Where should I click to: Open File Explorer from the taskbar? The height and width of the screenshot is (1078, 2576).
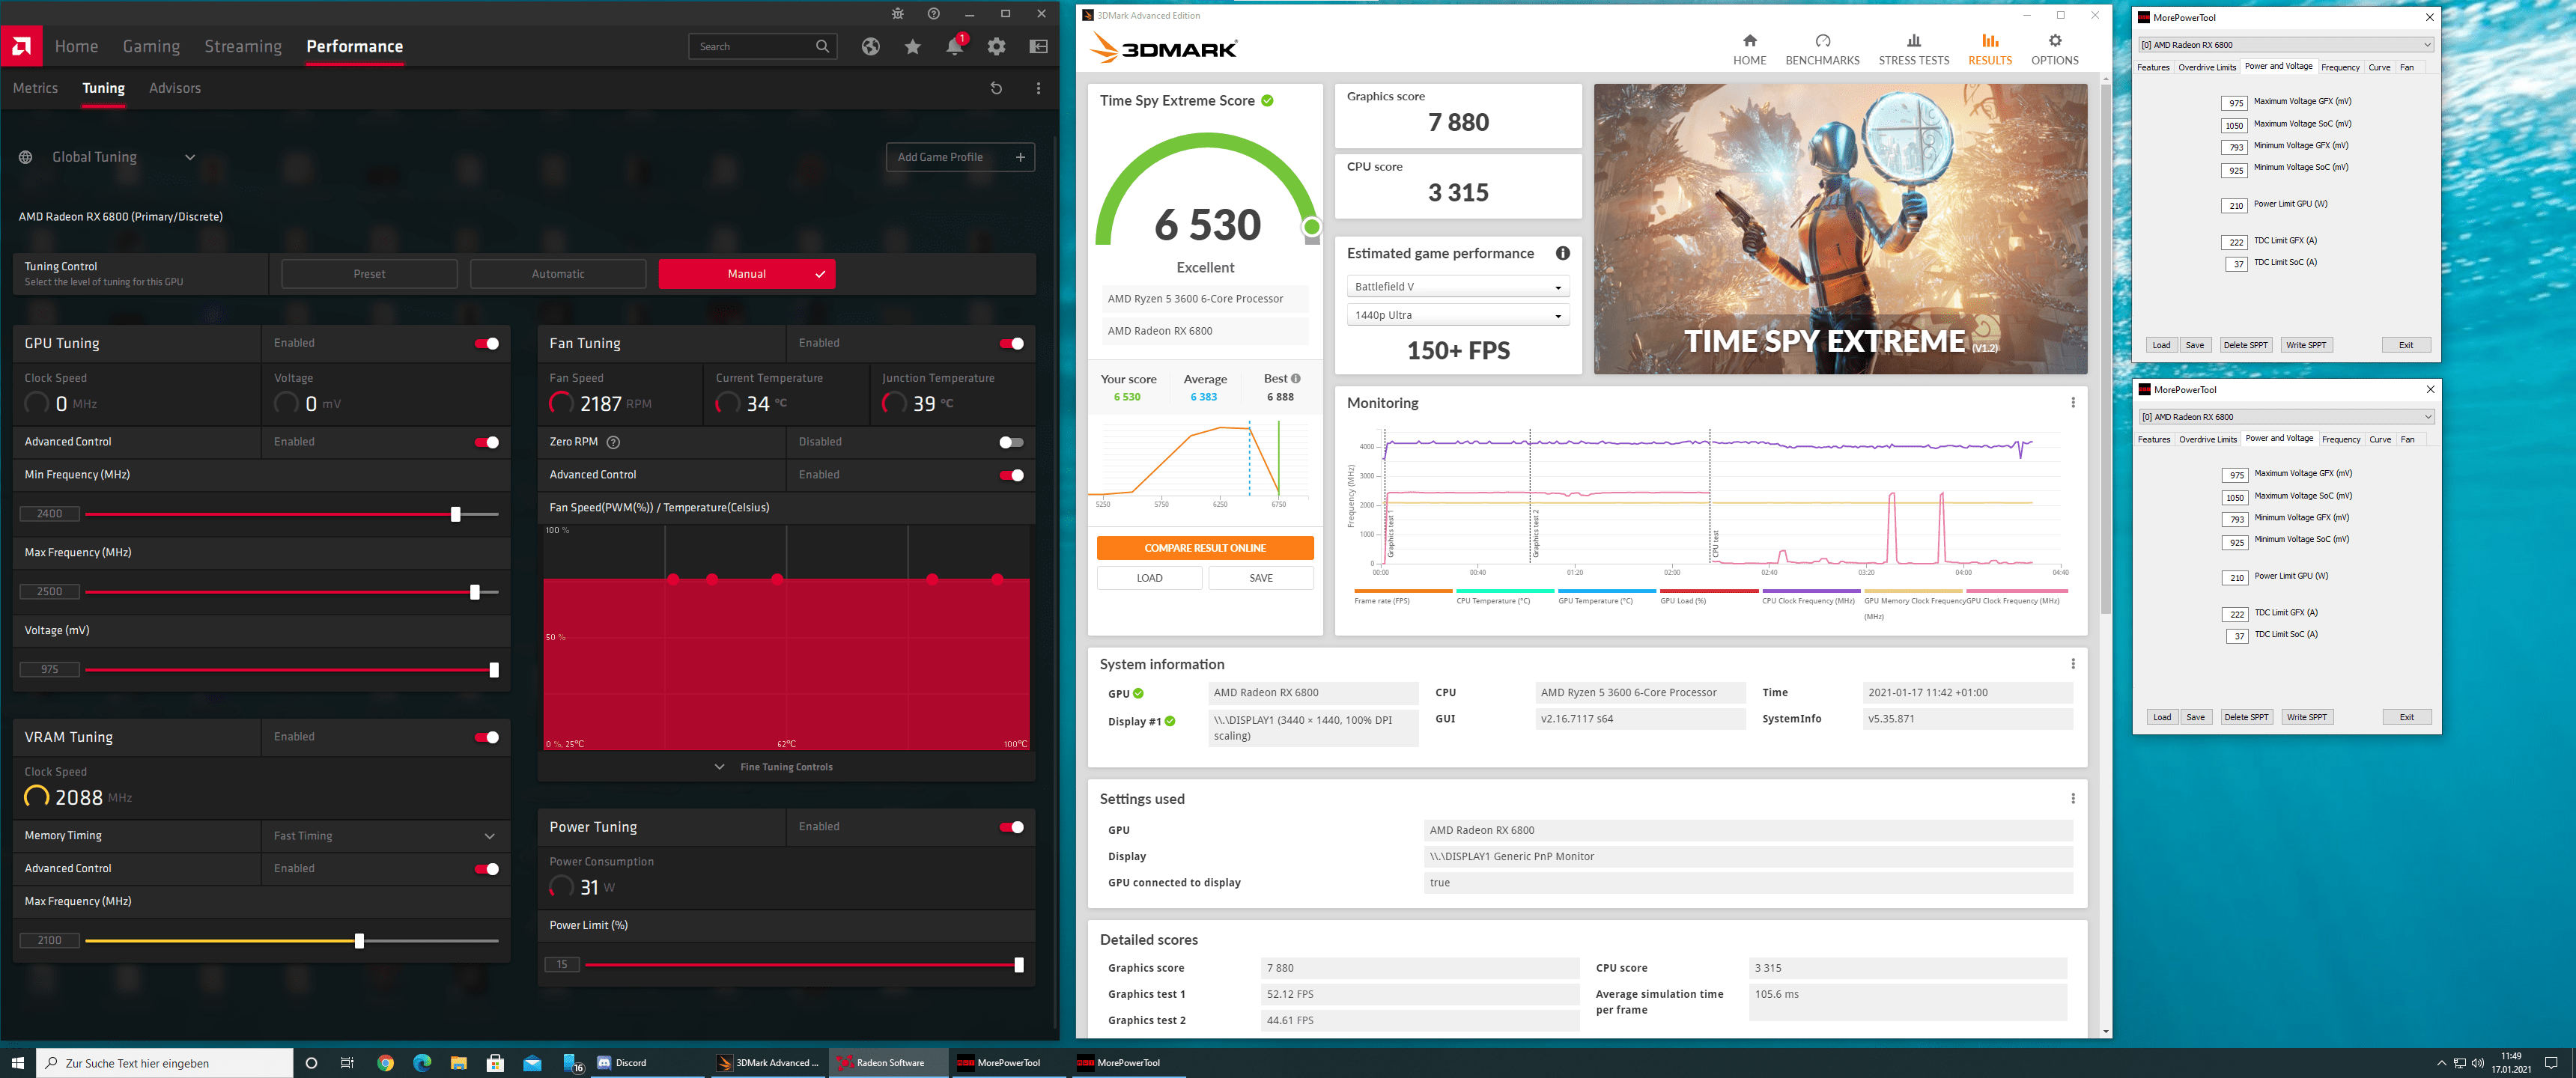[459, 1062]
